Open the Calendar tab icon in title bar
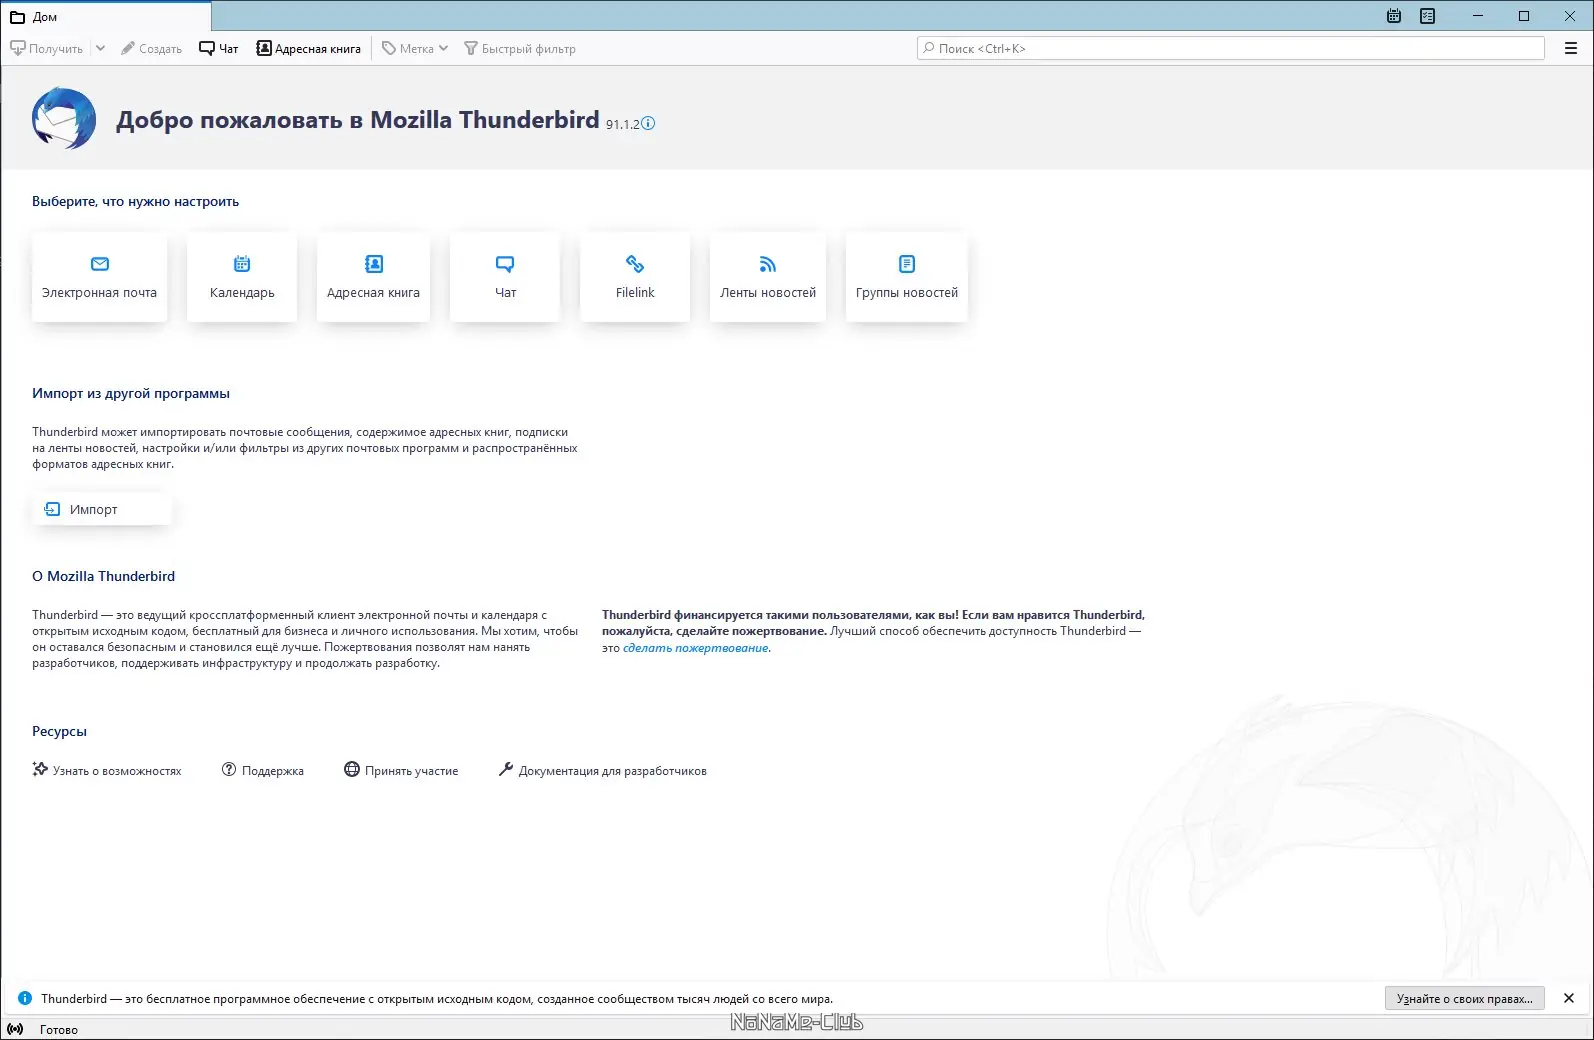 point(1394,16)
